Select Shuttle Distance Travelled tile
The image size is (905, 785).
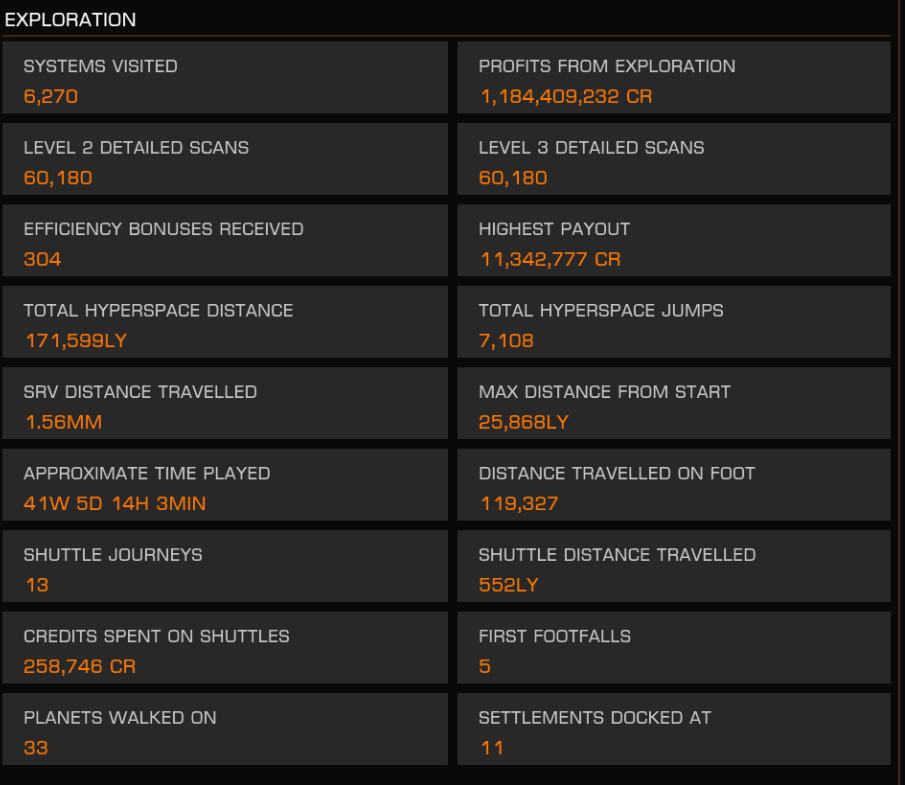pos(673,567)
